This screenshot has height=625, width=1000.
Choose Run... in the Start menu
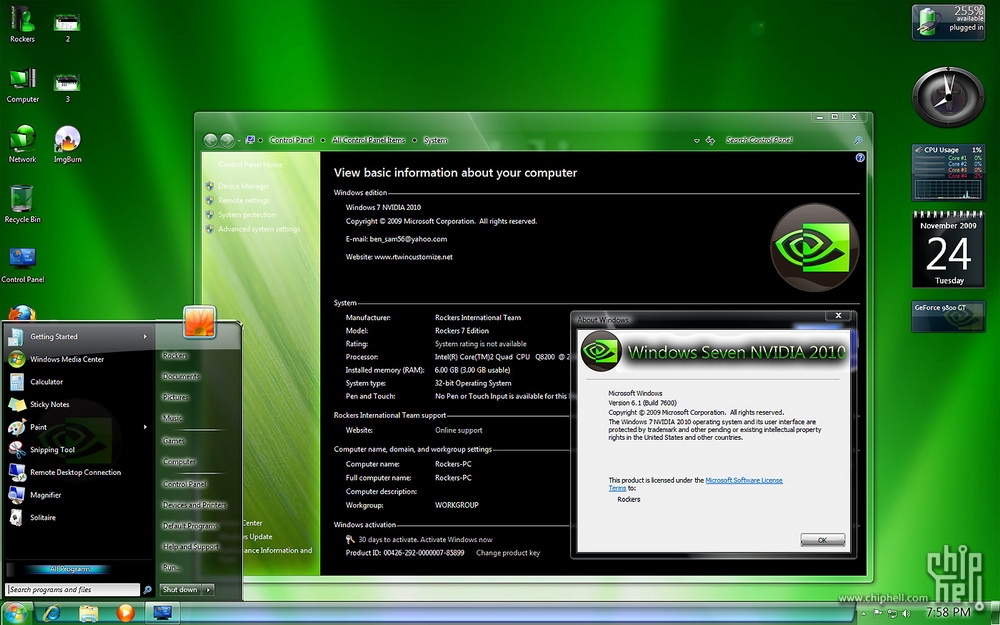pos(171,568)
